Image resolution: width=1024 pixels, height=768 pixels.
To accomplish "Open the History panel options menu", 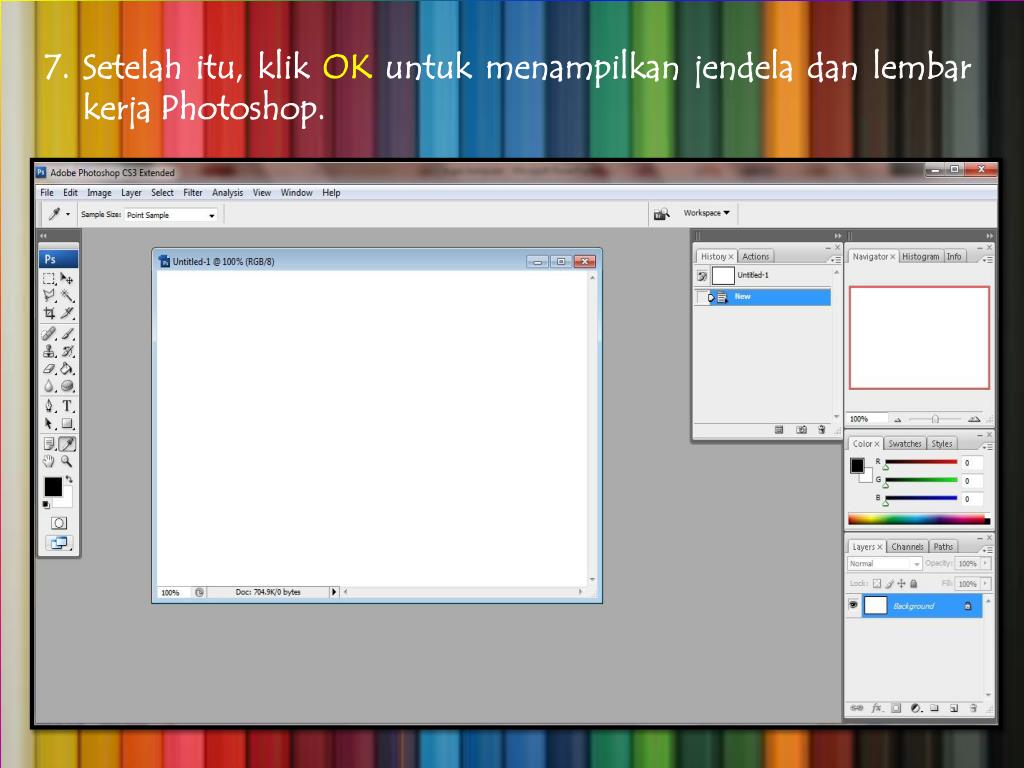I will click(x=835, y=259).
